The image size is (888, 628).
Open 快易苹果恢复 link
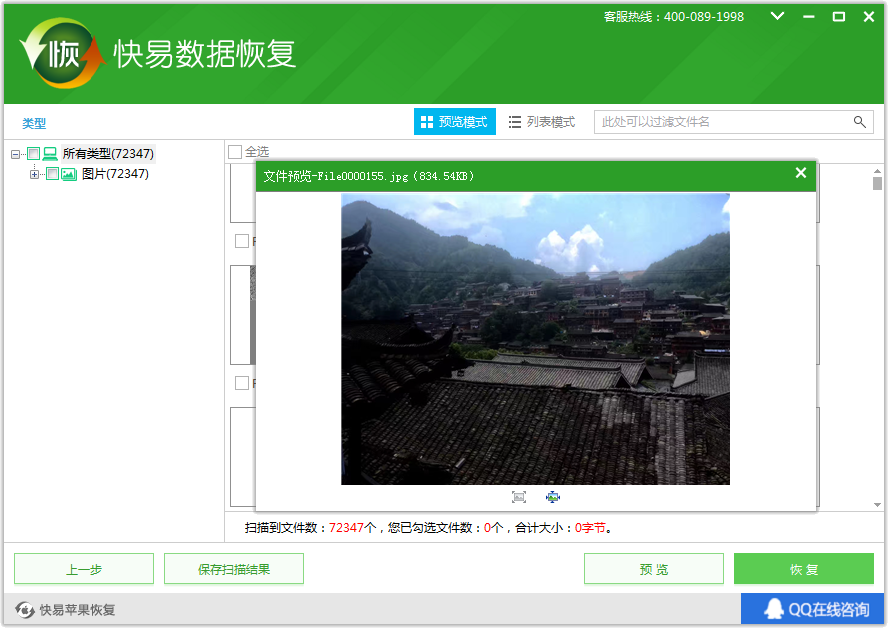[x=77, y=610]
